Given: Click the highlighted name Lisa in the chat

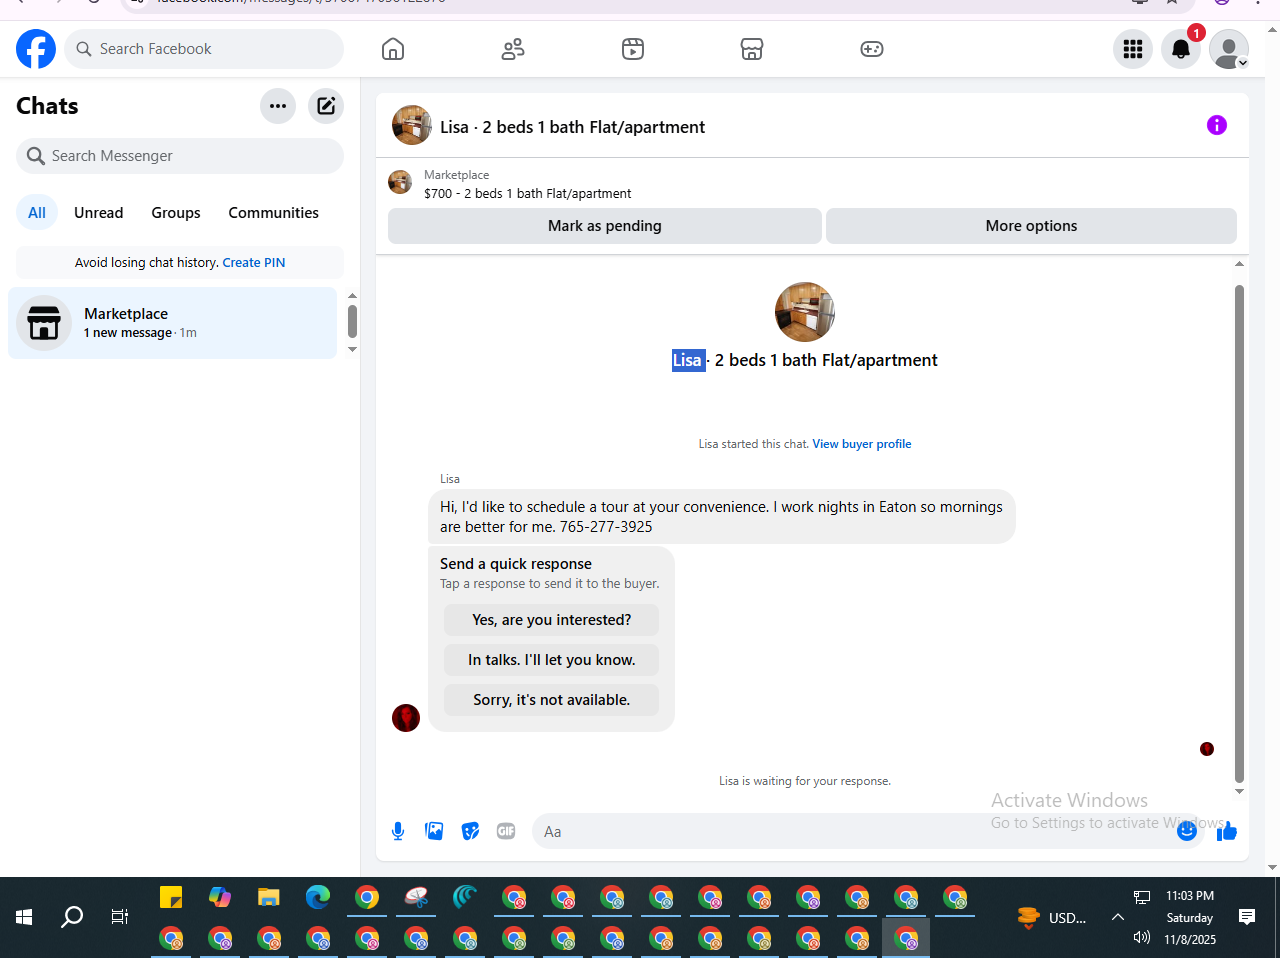Looking at the screenshot, I should click(688, 360).
